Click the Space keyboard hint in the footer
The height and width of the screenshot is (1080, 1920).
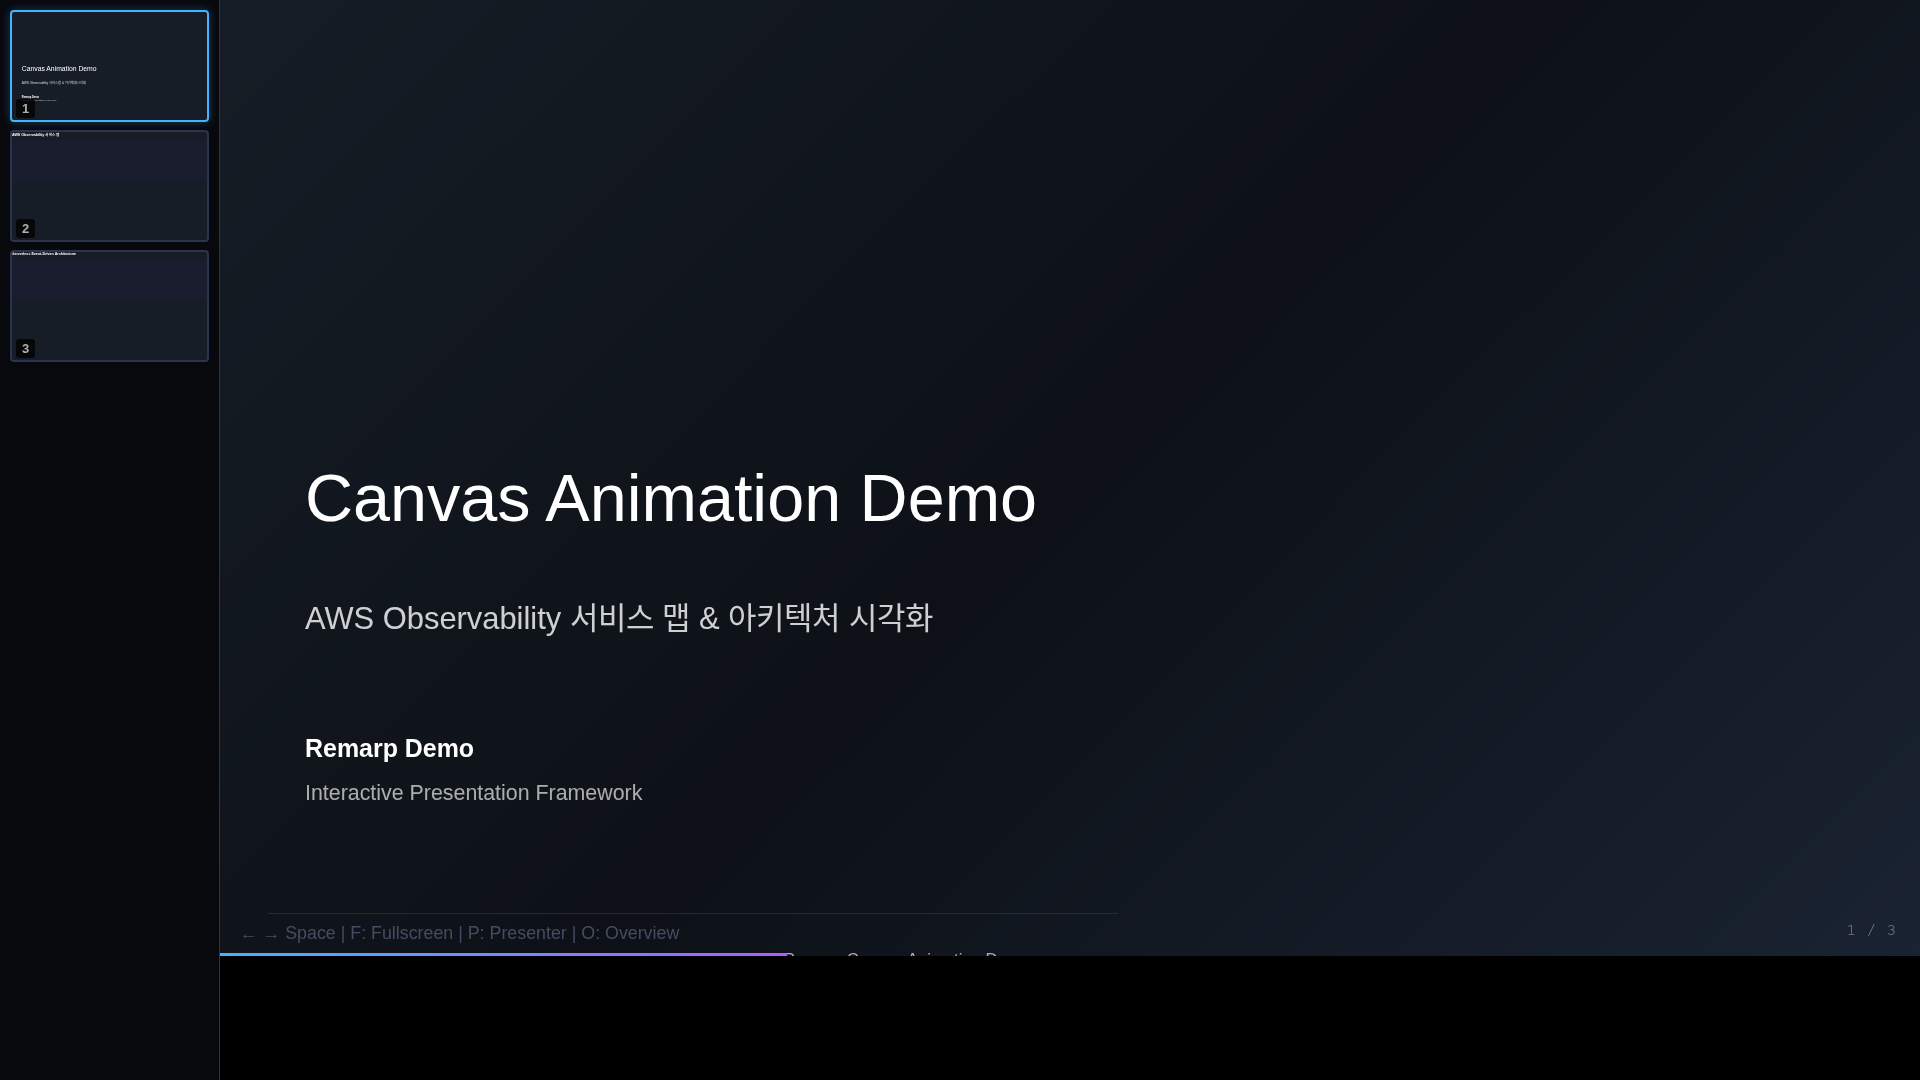[310, 933]
